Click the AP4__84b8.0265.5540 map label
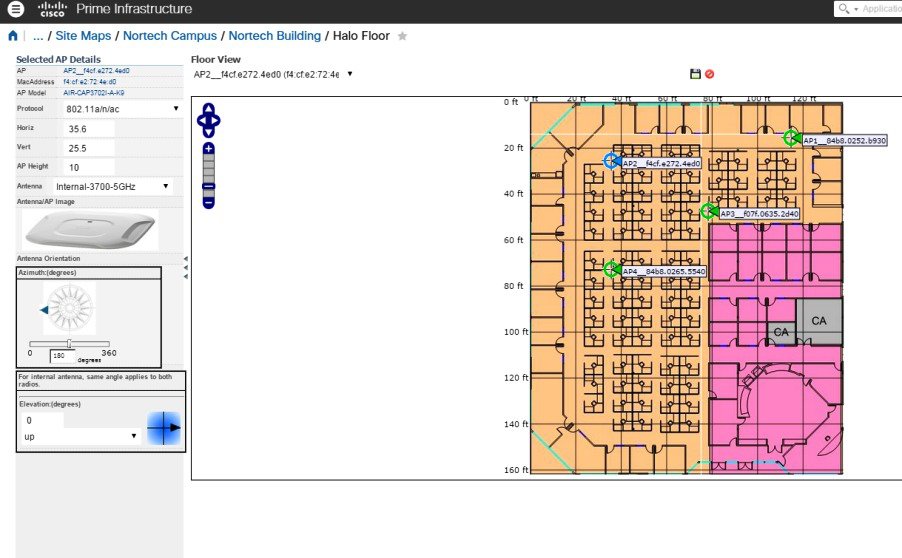Viewport: 902px width, 558px height. pos(664,271)
